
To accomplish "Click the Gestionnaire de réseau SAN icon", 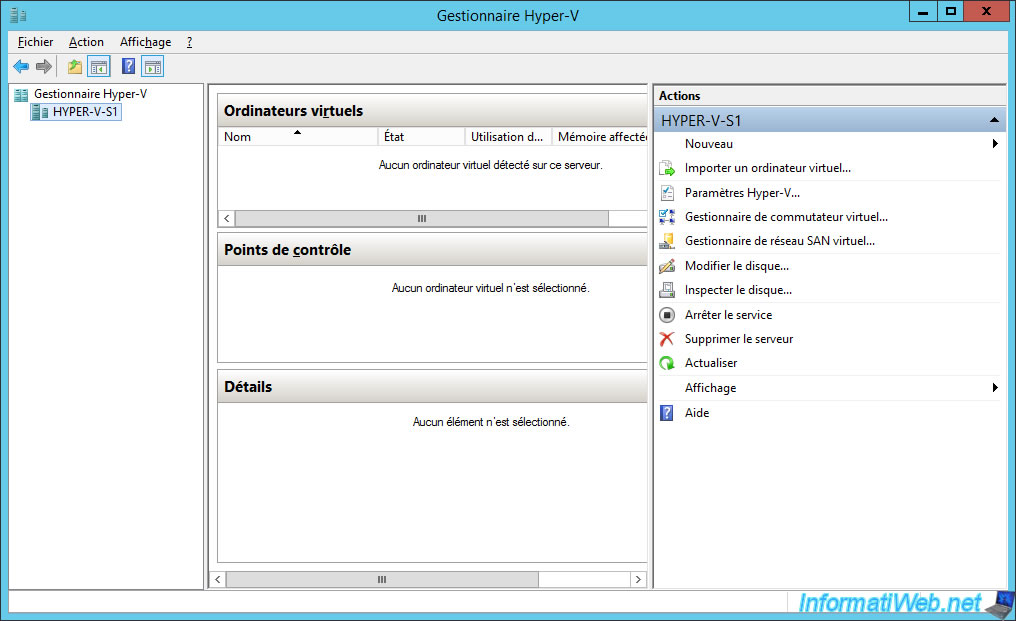I will point(667,241).
